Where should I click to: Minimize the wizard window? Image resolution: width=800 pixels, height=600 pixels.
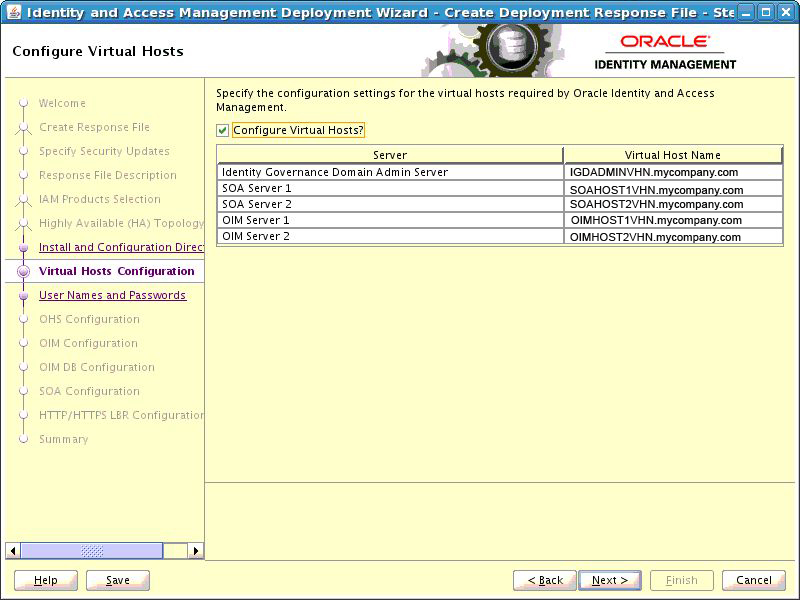point(746,13)
